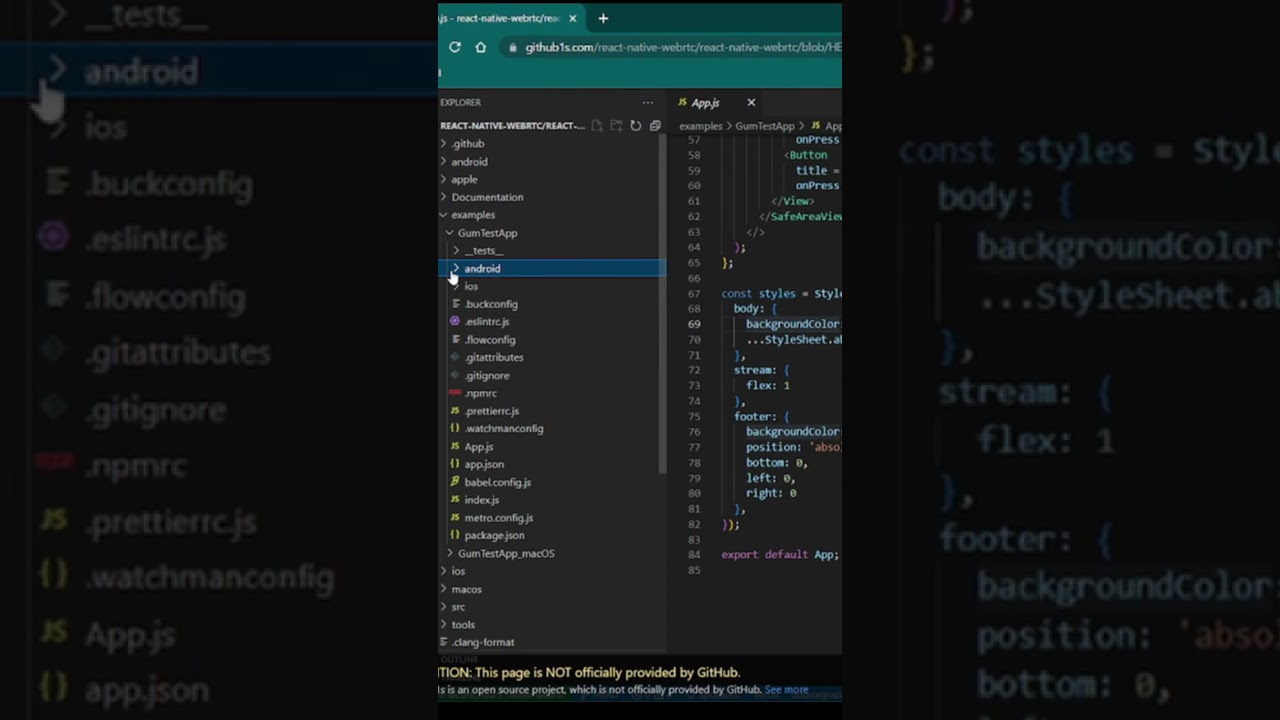Open the index.js file
The image size is (1280, 720).
coord(552,500)
